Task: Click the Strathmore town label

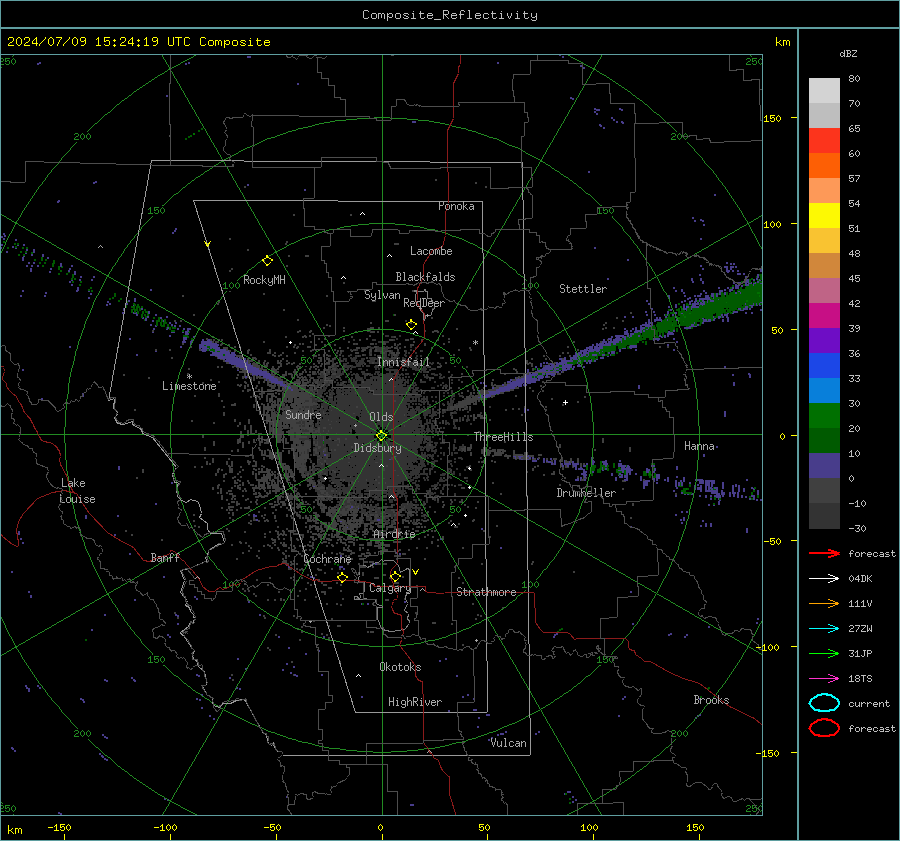Action: click(486, 592)
